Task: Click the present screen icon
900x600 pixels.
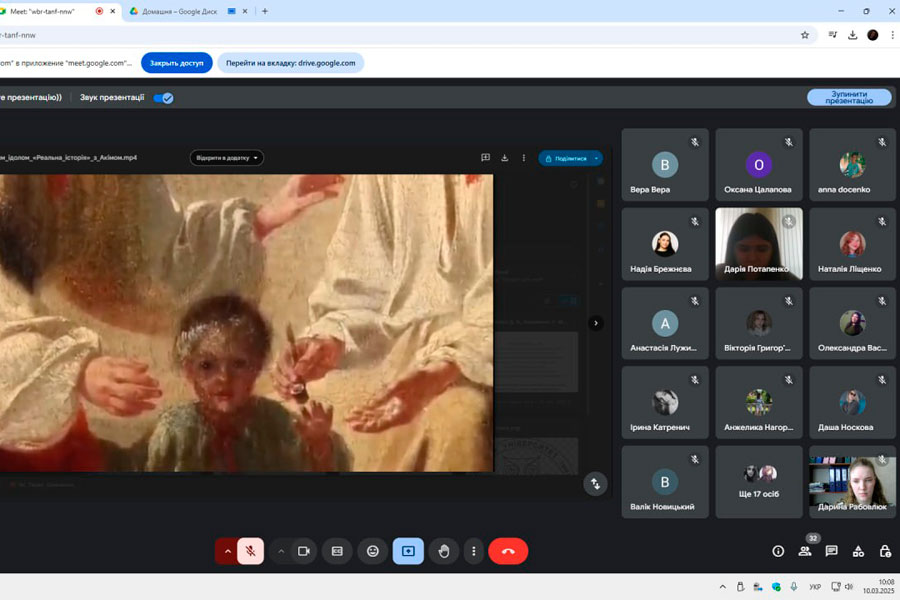Action: click(408, 551)
